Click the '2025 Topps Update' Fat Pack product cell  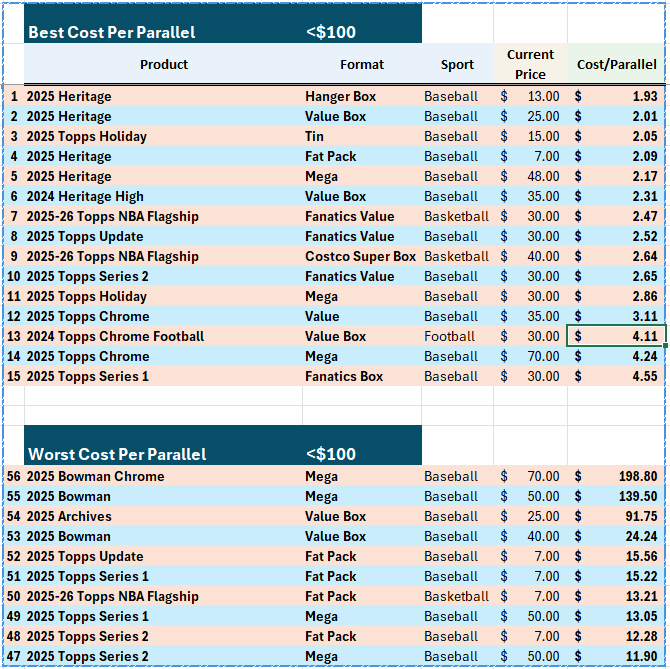(x=163, y=557)
